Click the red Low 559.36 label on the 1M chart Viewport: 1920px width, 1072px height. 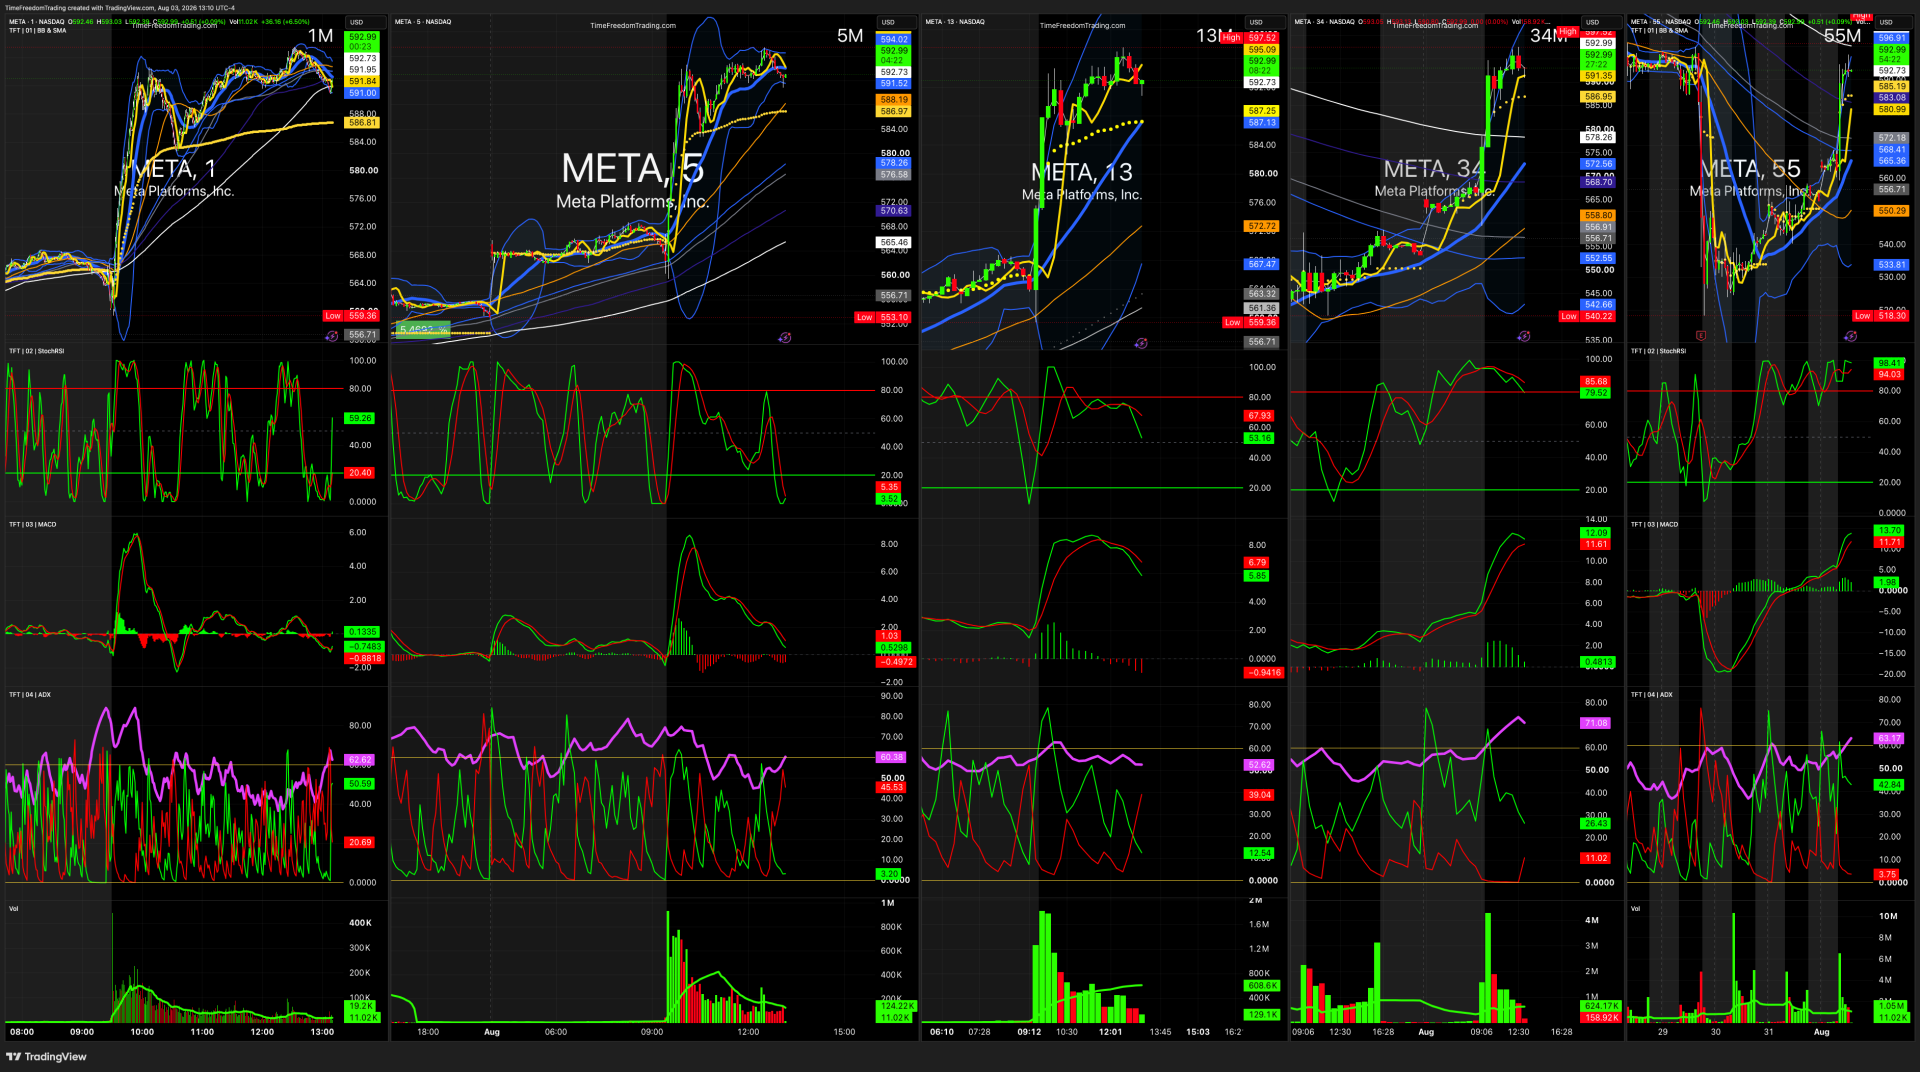351,315
